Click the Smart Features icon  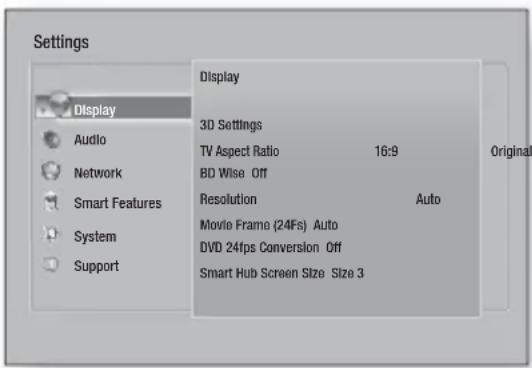click(x=51, y=201)
